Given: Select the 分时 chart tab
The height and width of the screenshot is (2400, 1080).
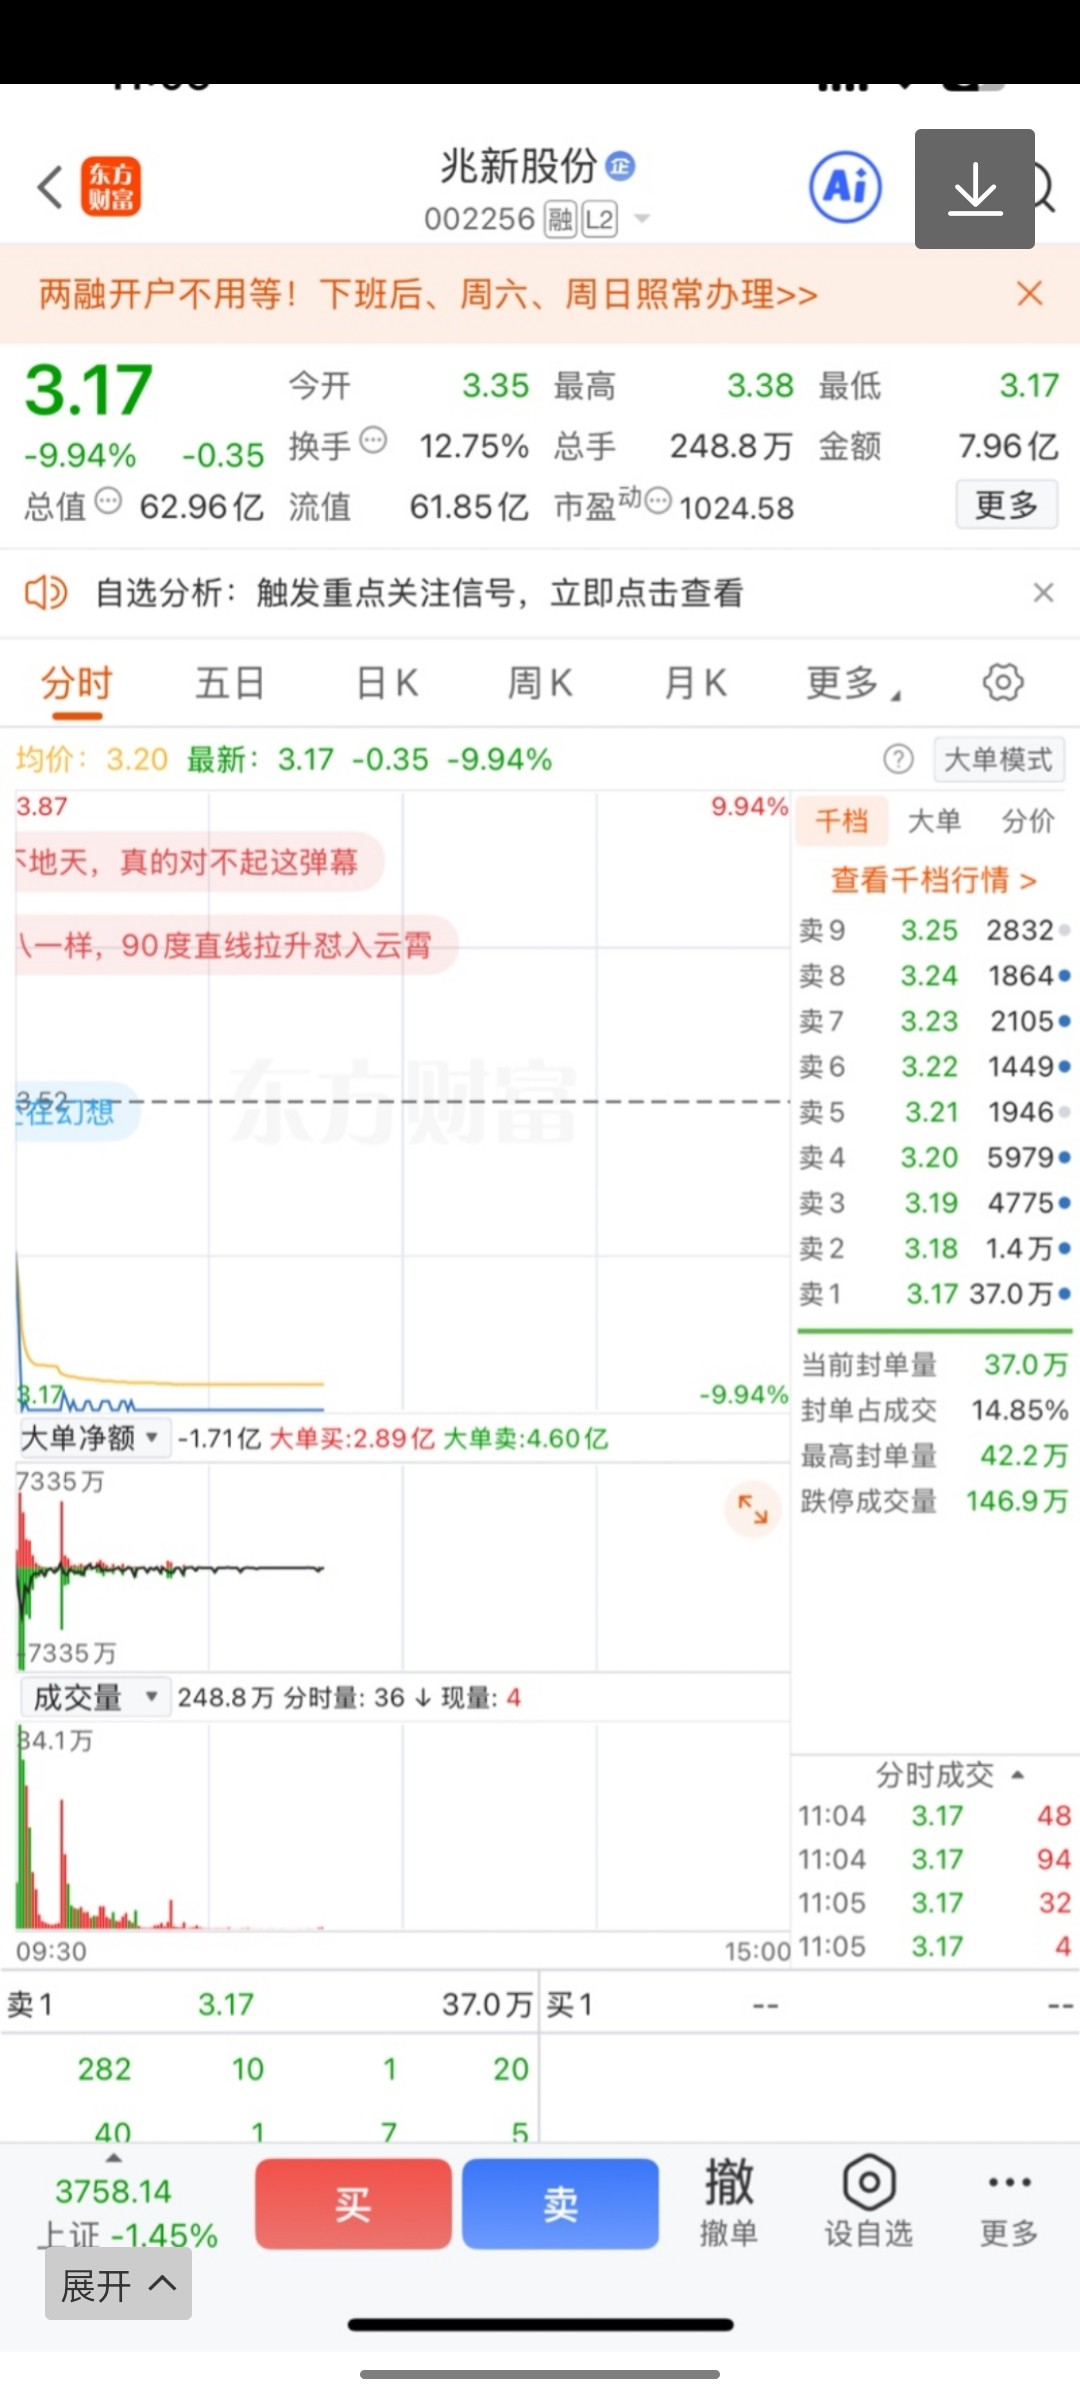Looking at the screenshot, I should 77,685.
